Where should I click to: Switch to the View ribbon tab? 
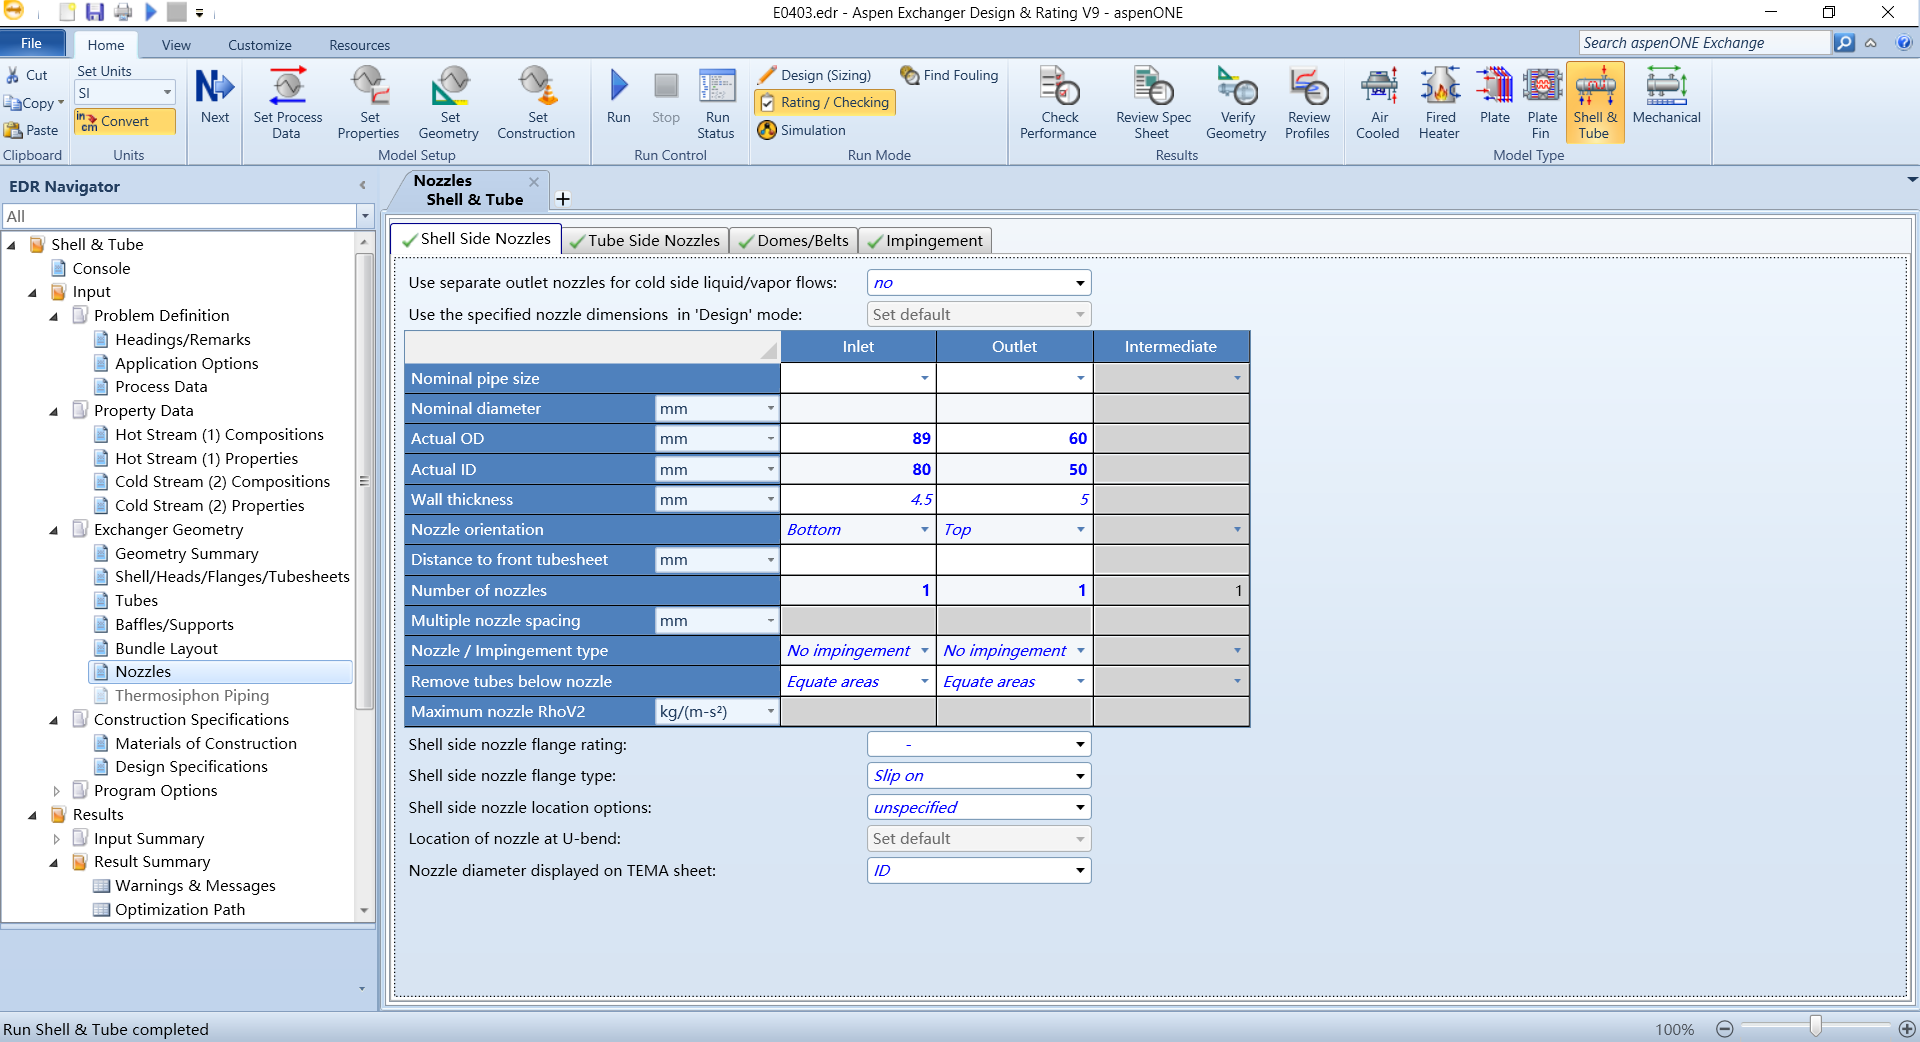176,45
